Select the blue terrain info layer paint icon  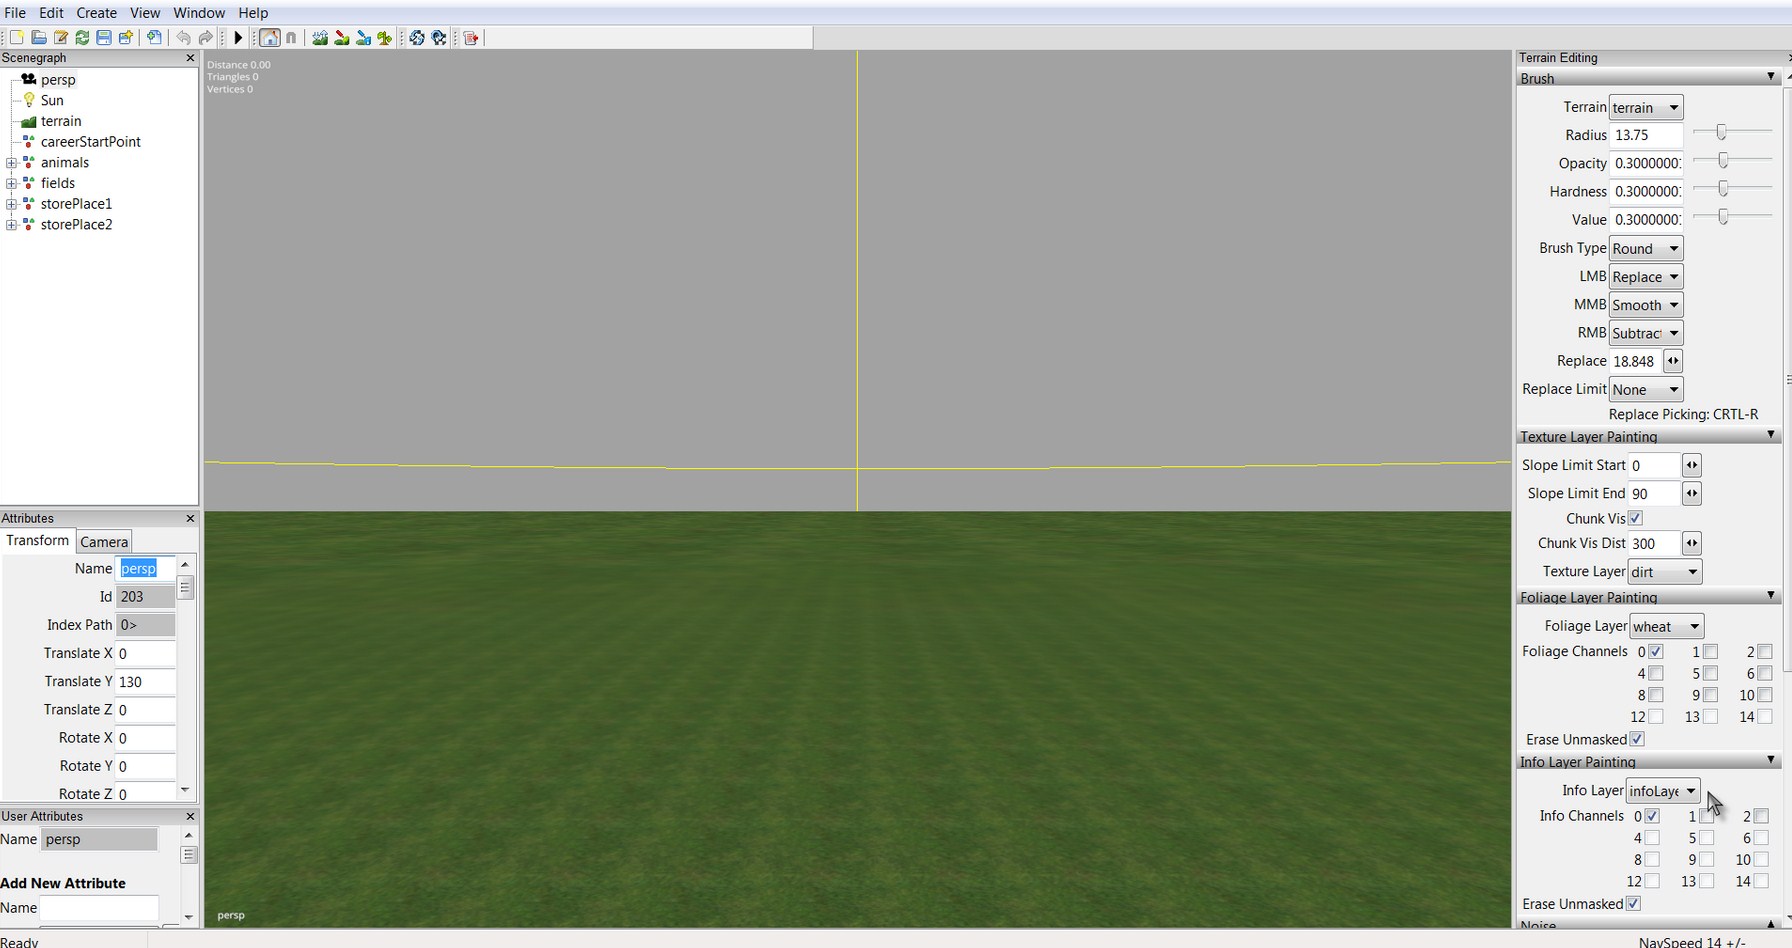click(364, 38)
